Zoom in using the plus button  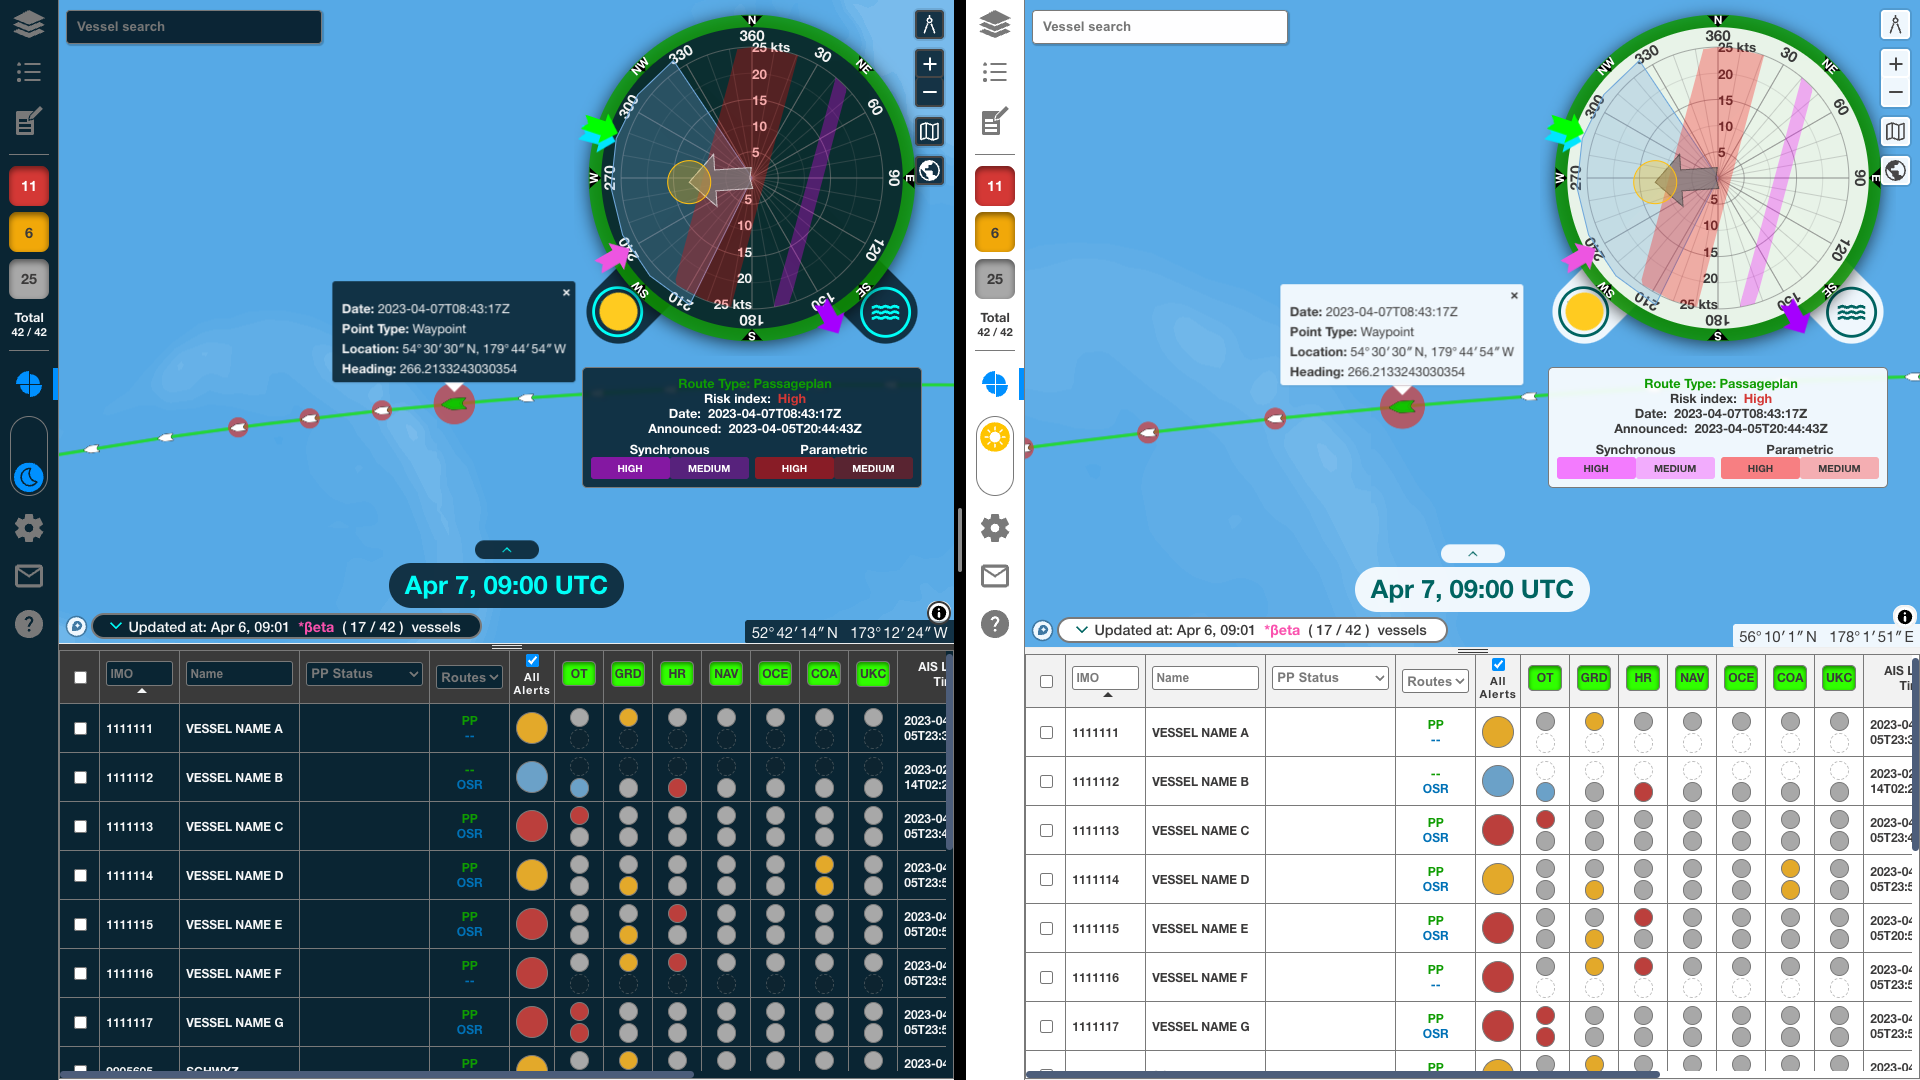click(x=929, y=64)
